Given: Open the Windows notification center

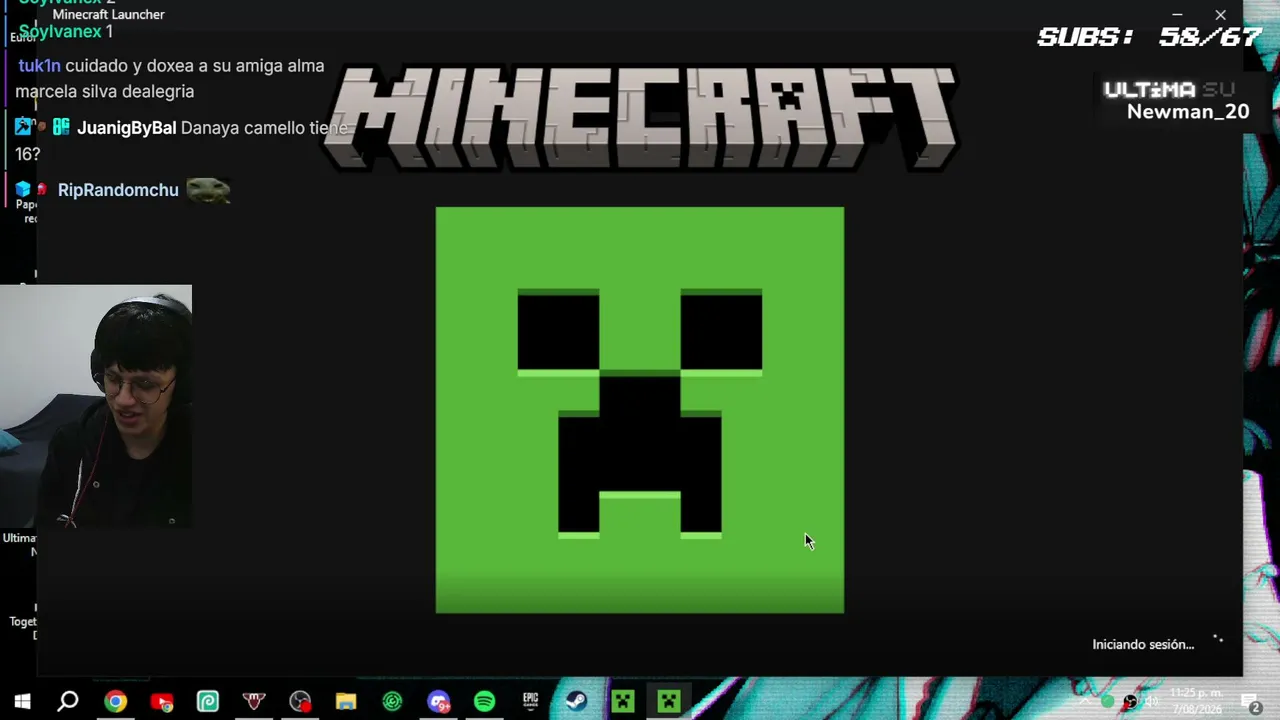Looking at the screenshot, I should click(x=1251, y=702).
